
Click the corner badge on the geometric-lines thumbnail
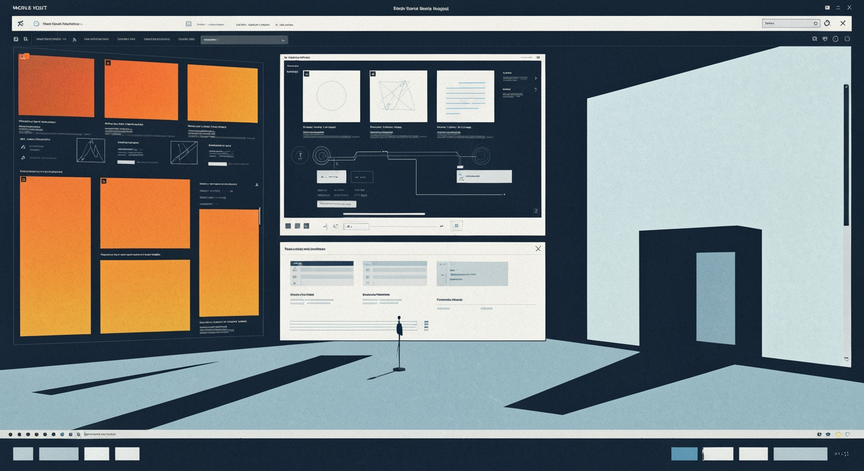pos(373,74)
